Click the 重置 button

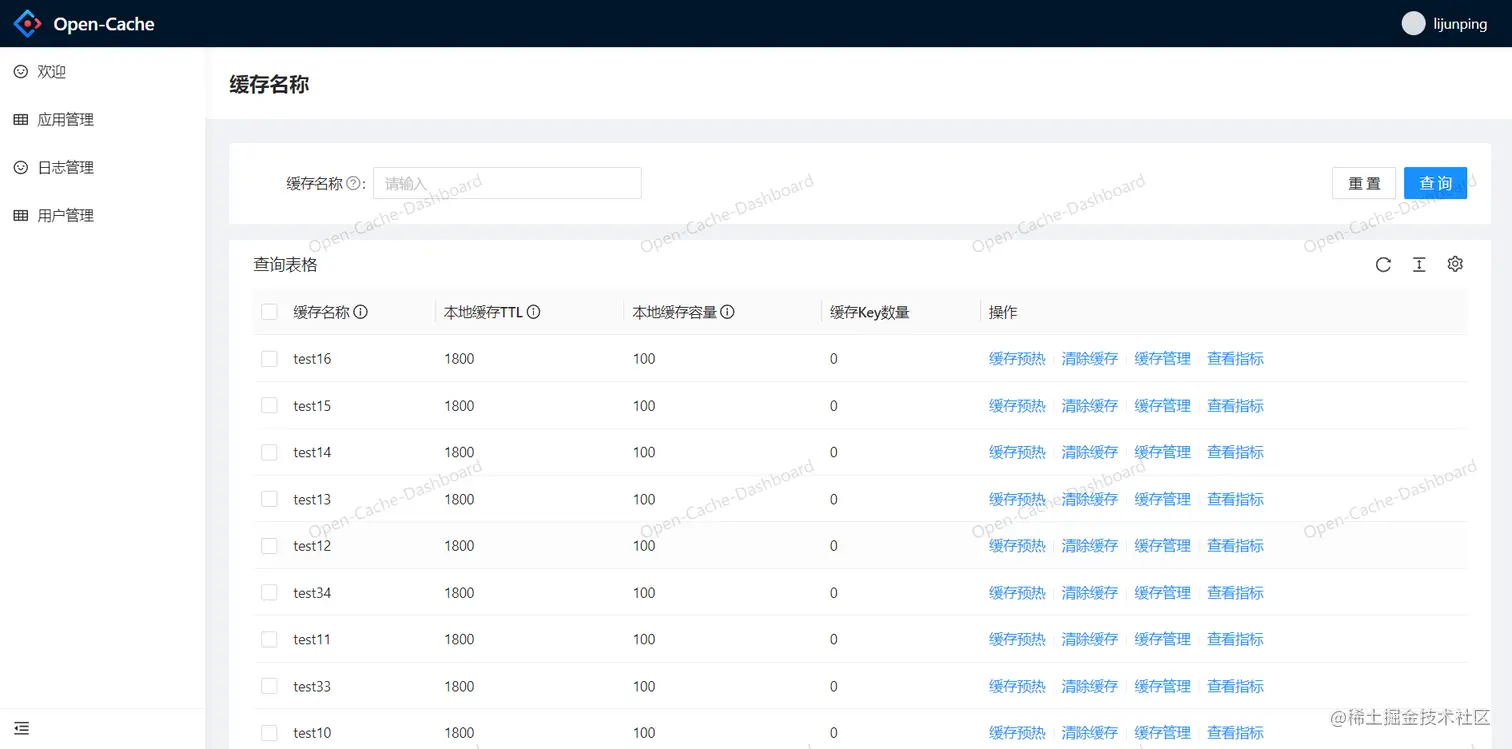point(1364,183)
